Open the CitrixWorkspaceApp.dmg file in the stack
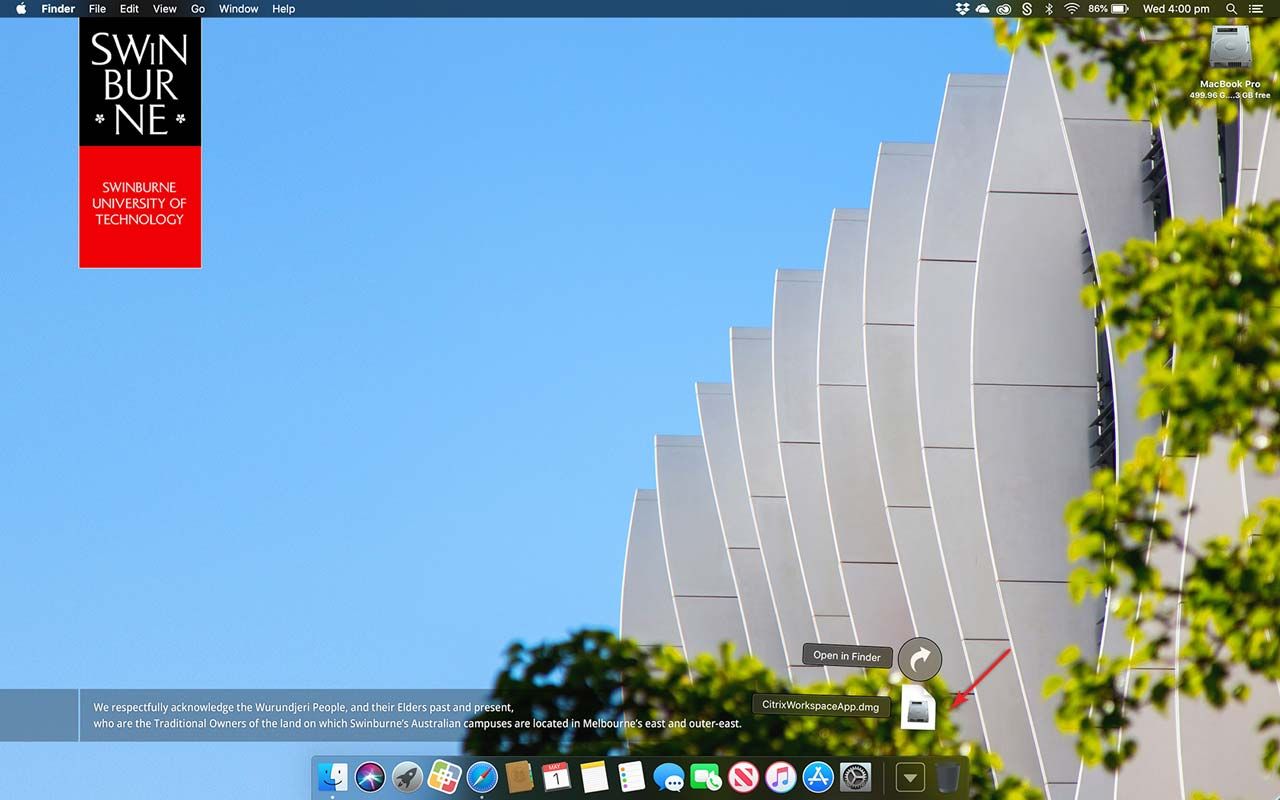Viewport: 1280px width, 800px height. point(918,707)
